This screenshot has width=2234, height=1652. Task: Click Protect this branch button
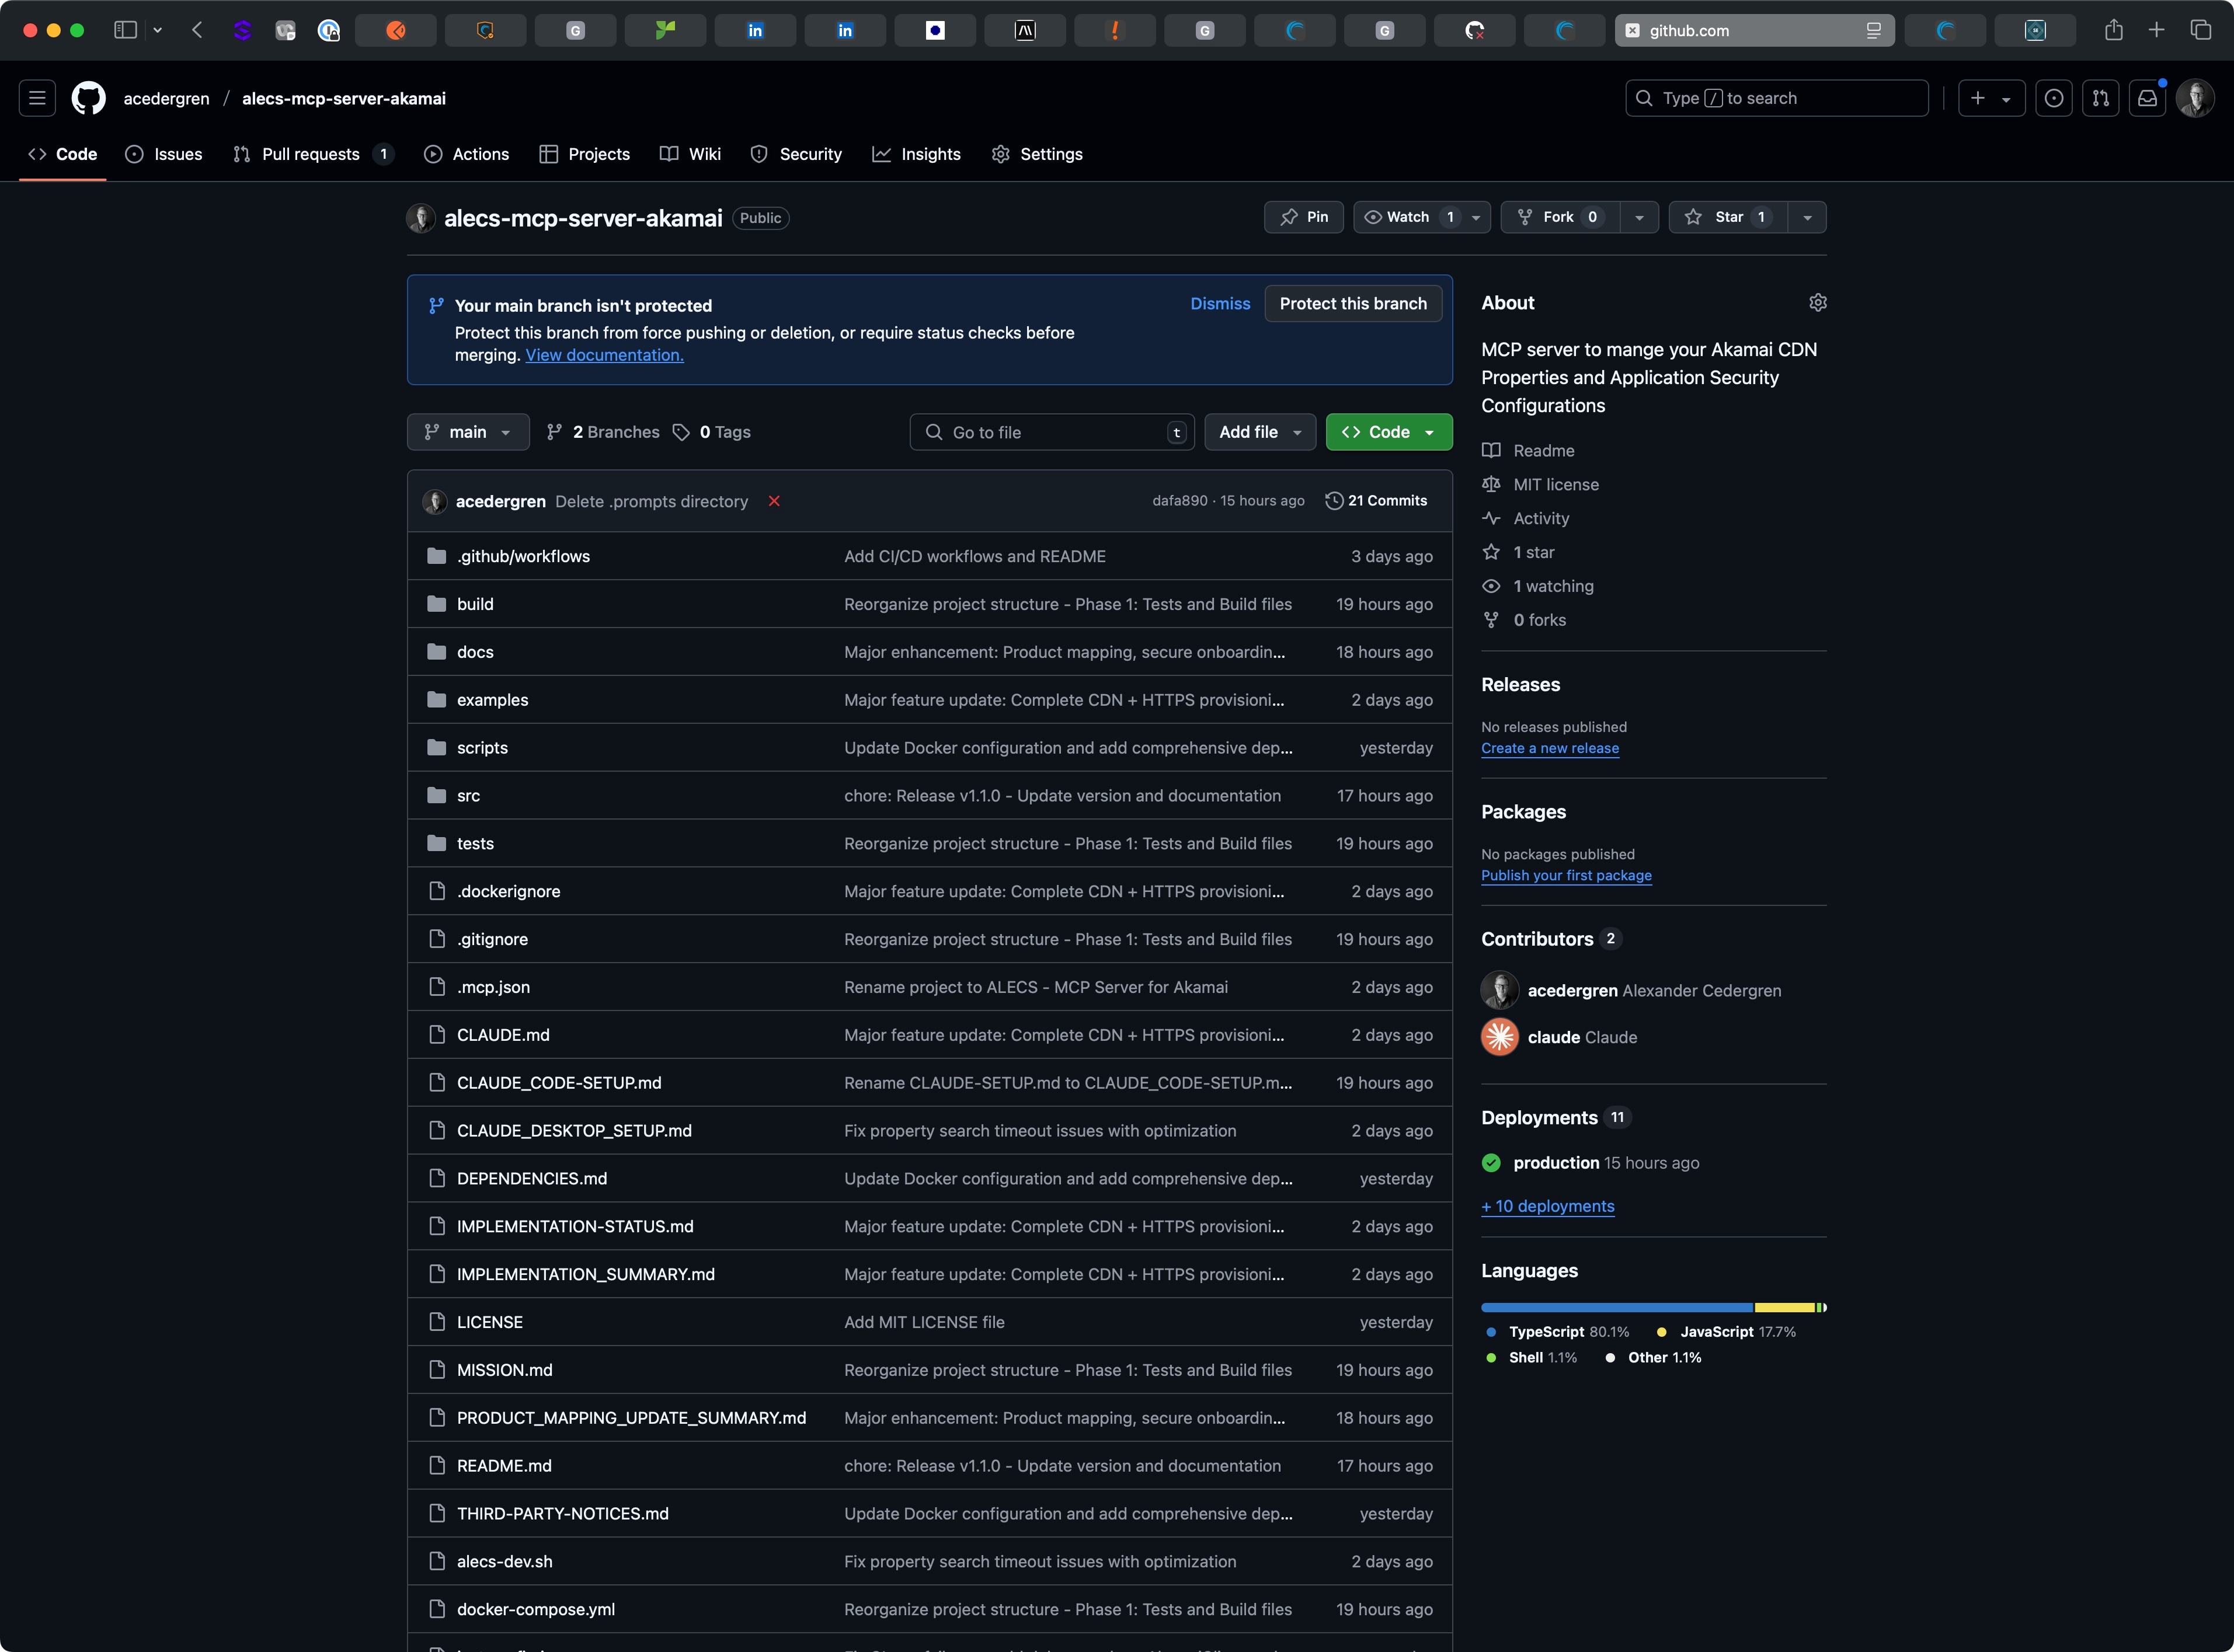[1353, 304]
